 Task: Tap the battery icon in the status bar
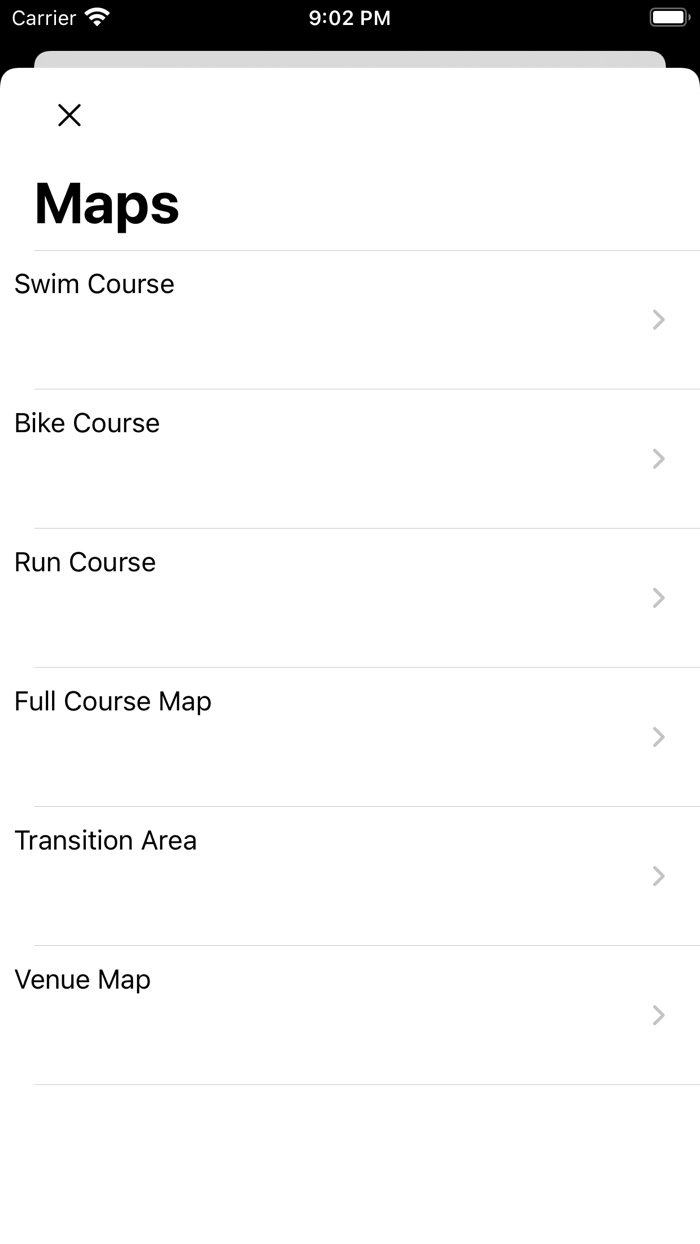pyautogui.click(x=666, y=15)
